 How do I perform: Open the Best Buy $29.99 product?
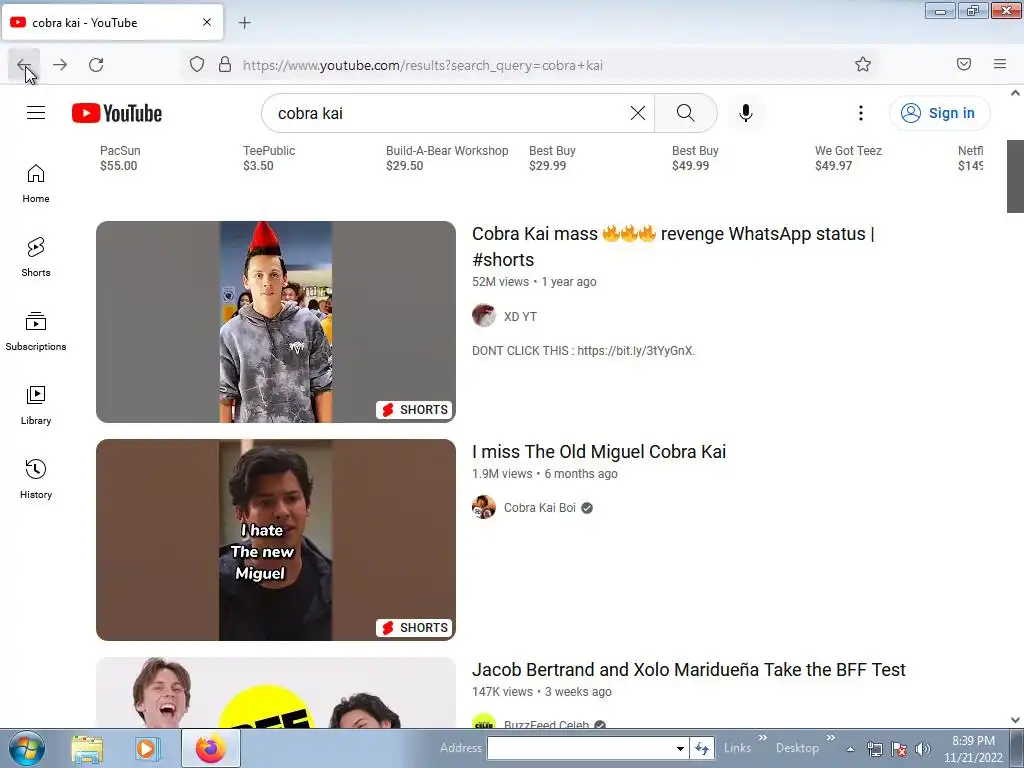(552, 158)
